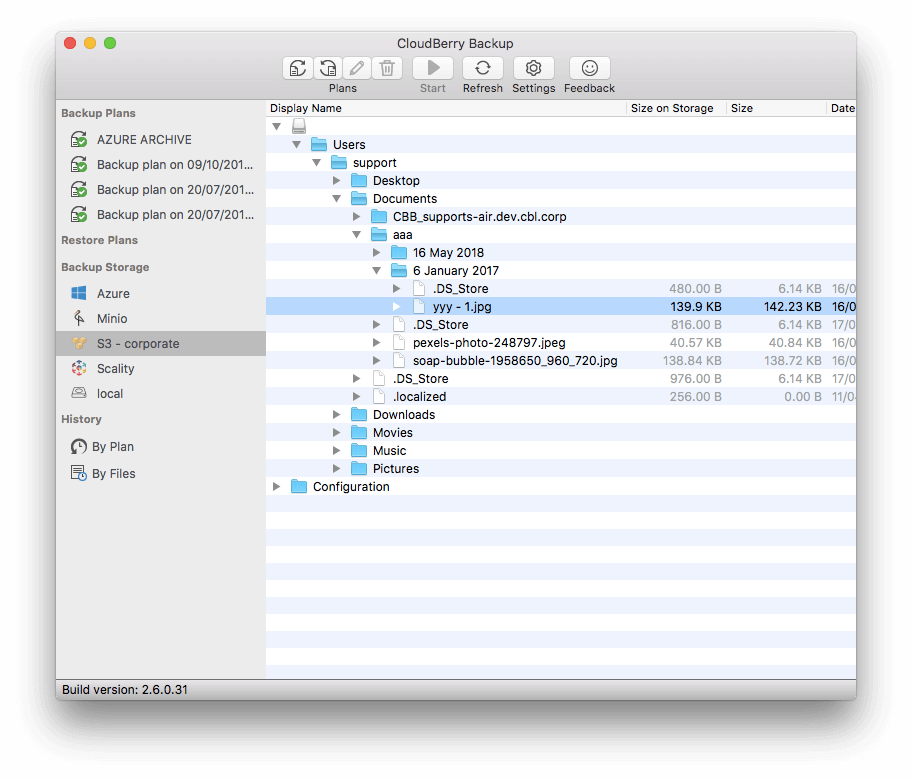This screenshot has width=912, height=780.
Task: Select the pencil edit plan icon
Action: coord(356,67)
